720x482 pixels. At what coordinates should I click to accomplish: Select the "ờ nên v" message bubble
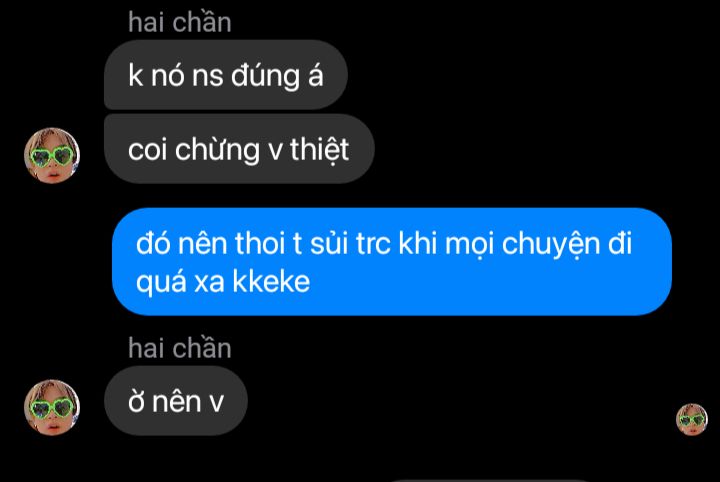[176, 401]
